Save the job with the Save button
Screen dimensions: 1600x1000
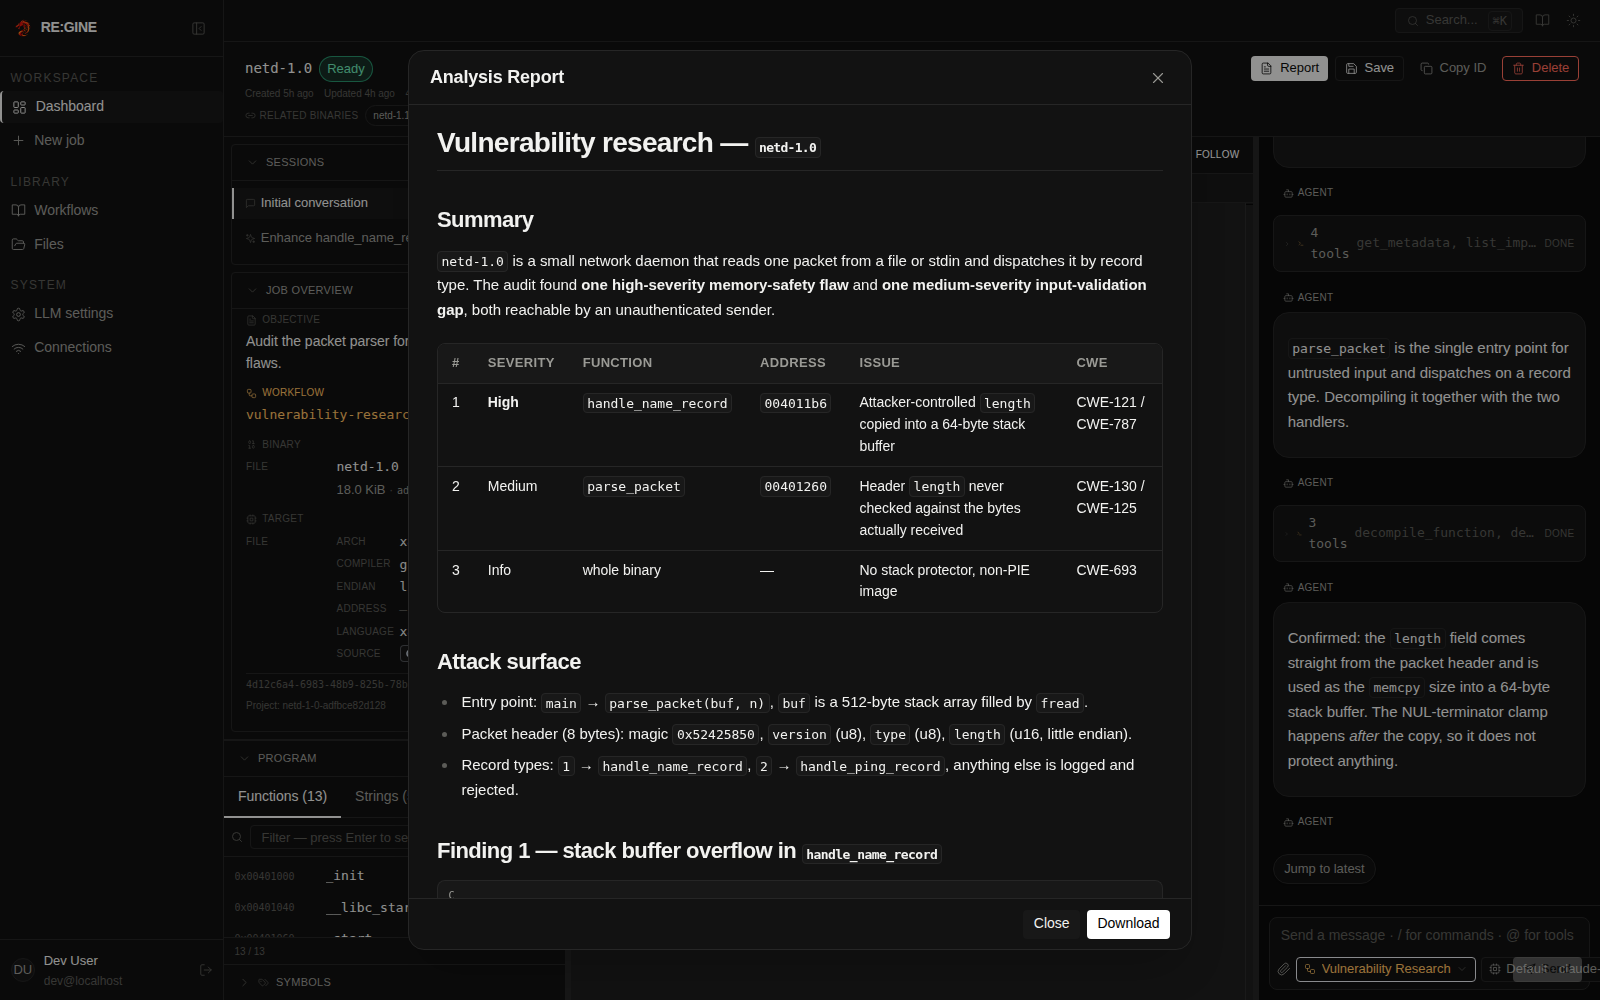1369,68
